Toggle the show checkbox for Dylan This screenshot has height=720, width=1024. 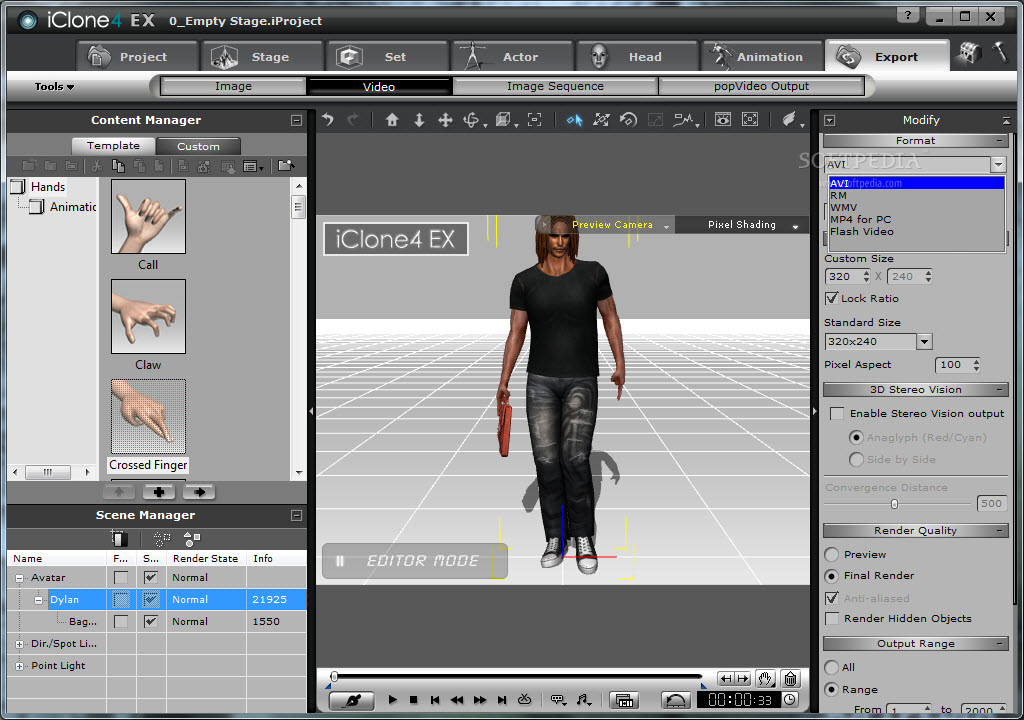[x=151, y=599]
